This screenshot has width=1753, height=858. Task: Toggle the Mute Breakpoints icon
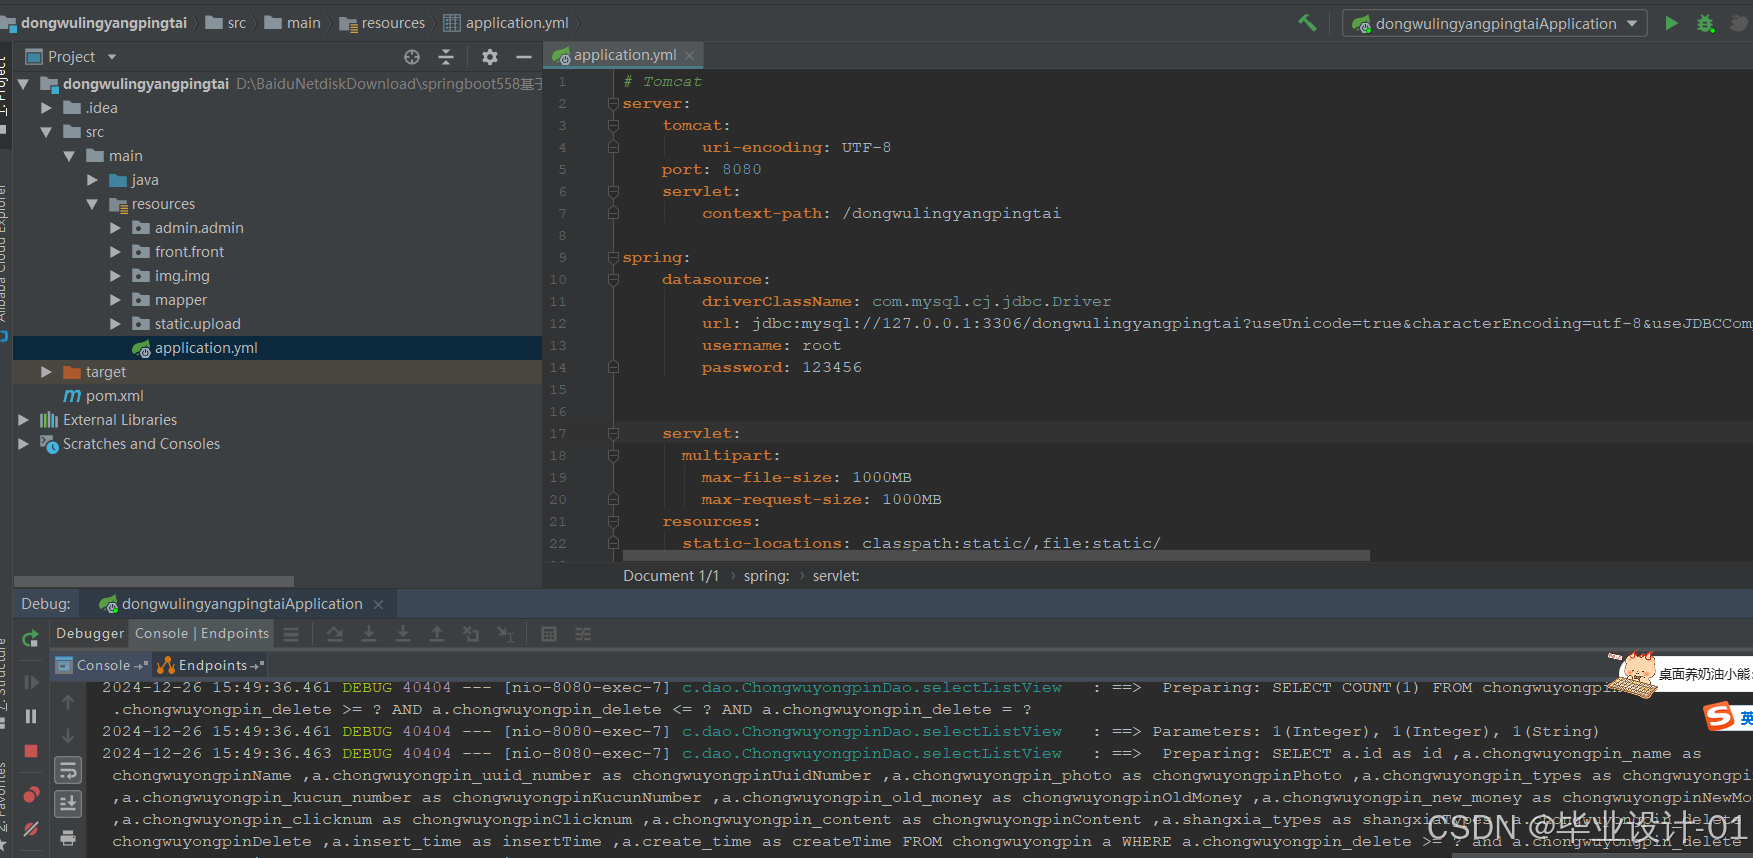click(31, 829)
